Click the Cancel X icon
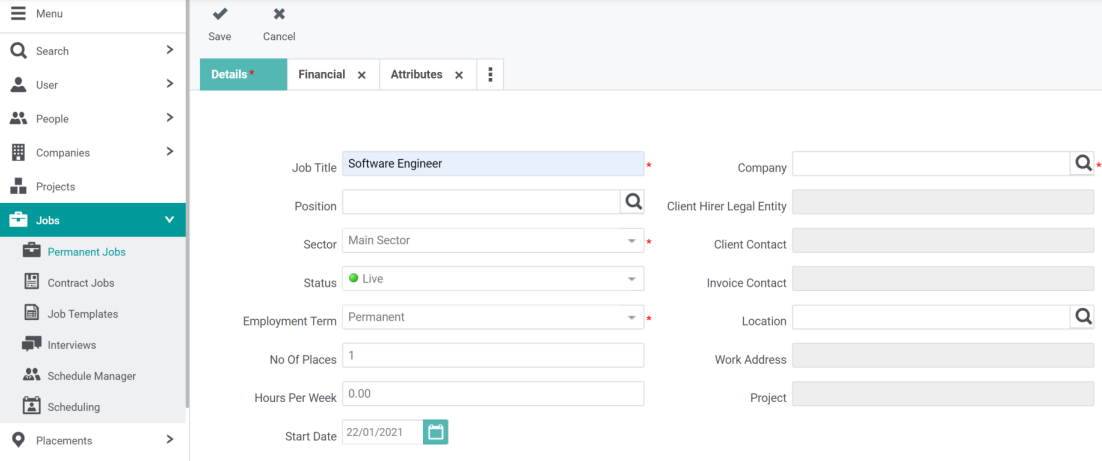This screenshot has width=1102, height=461. click(x=279, y=14)
